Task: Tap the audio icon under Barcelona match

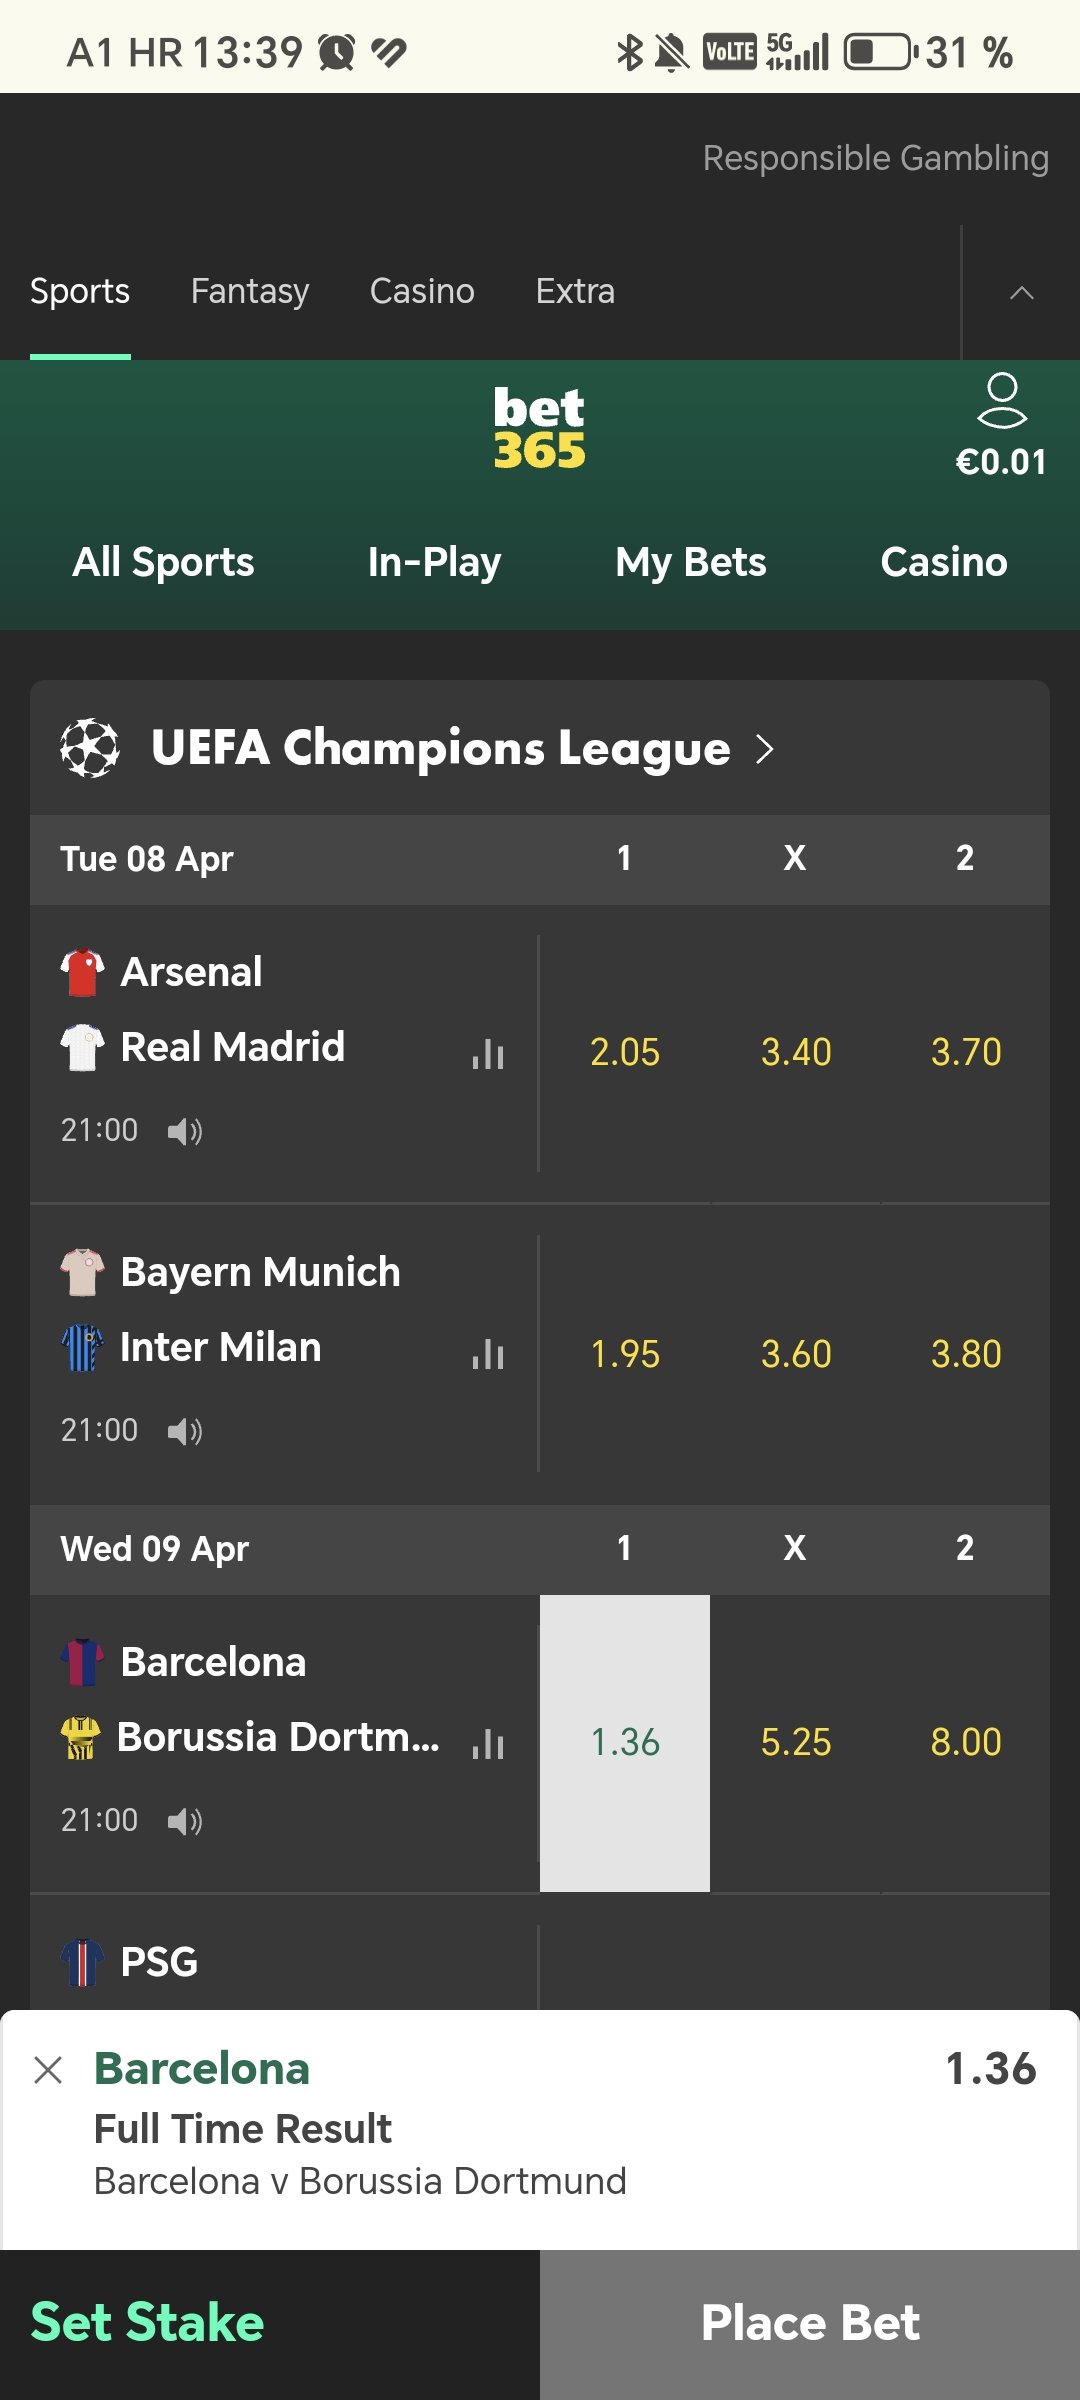Action: 185,1821
